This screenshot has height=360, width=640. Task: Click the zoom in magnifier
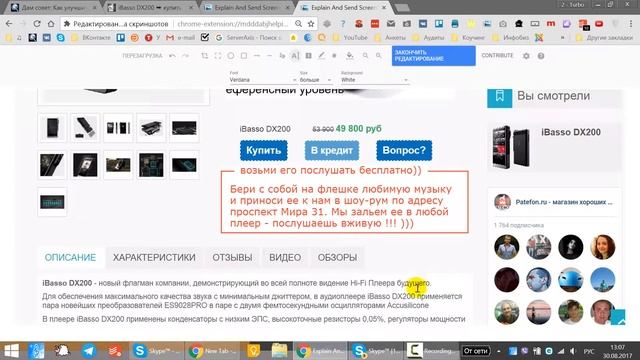tap(365, 56)
